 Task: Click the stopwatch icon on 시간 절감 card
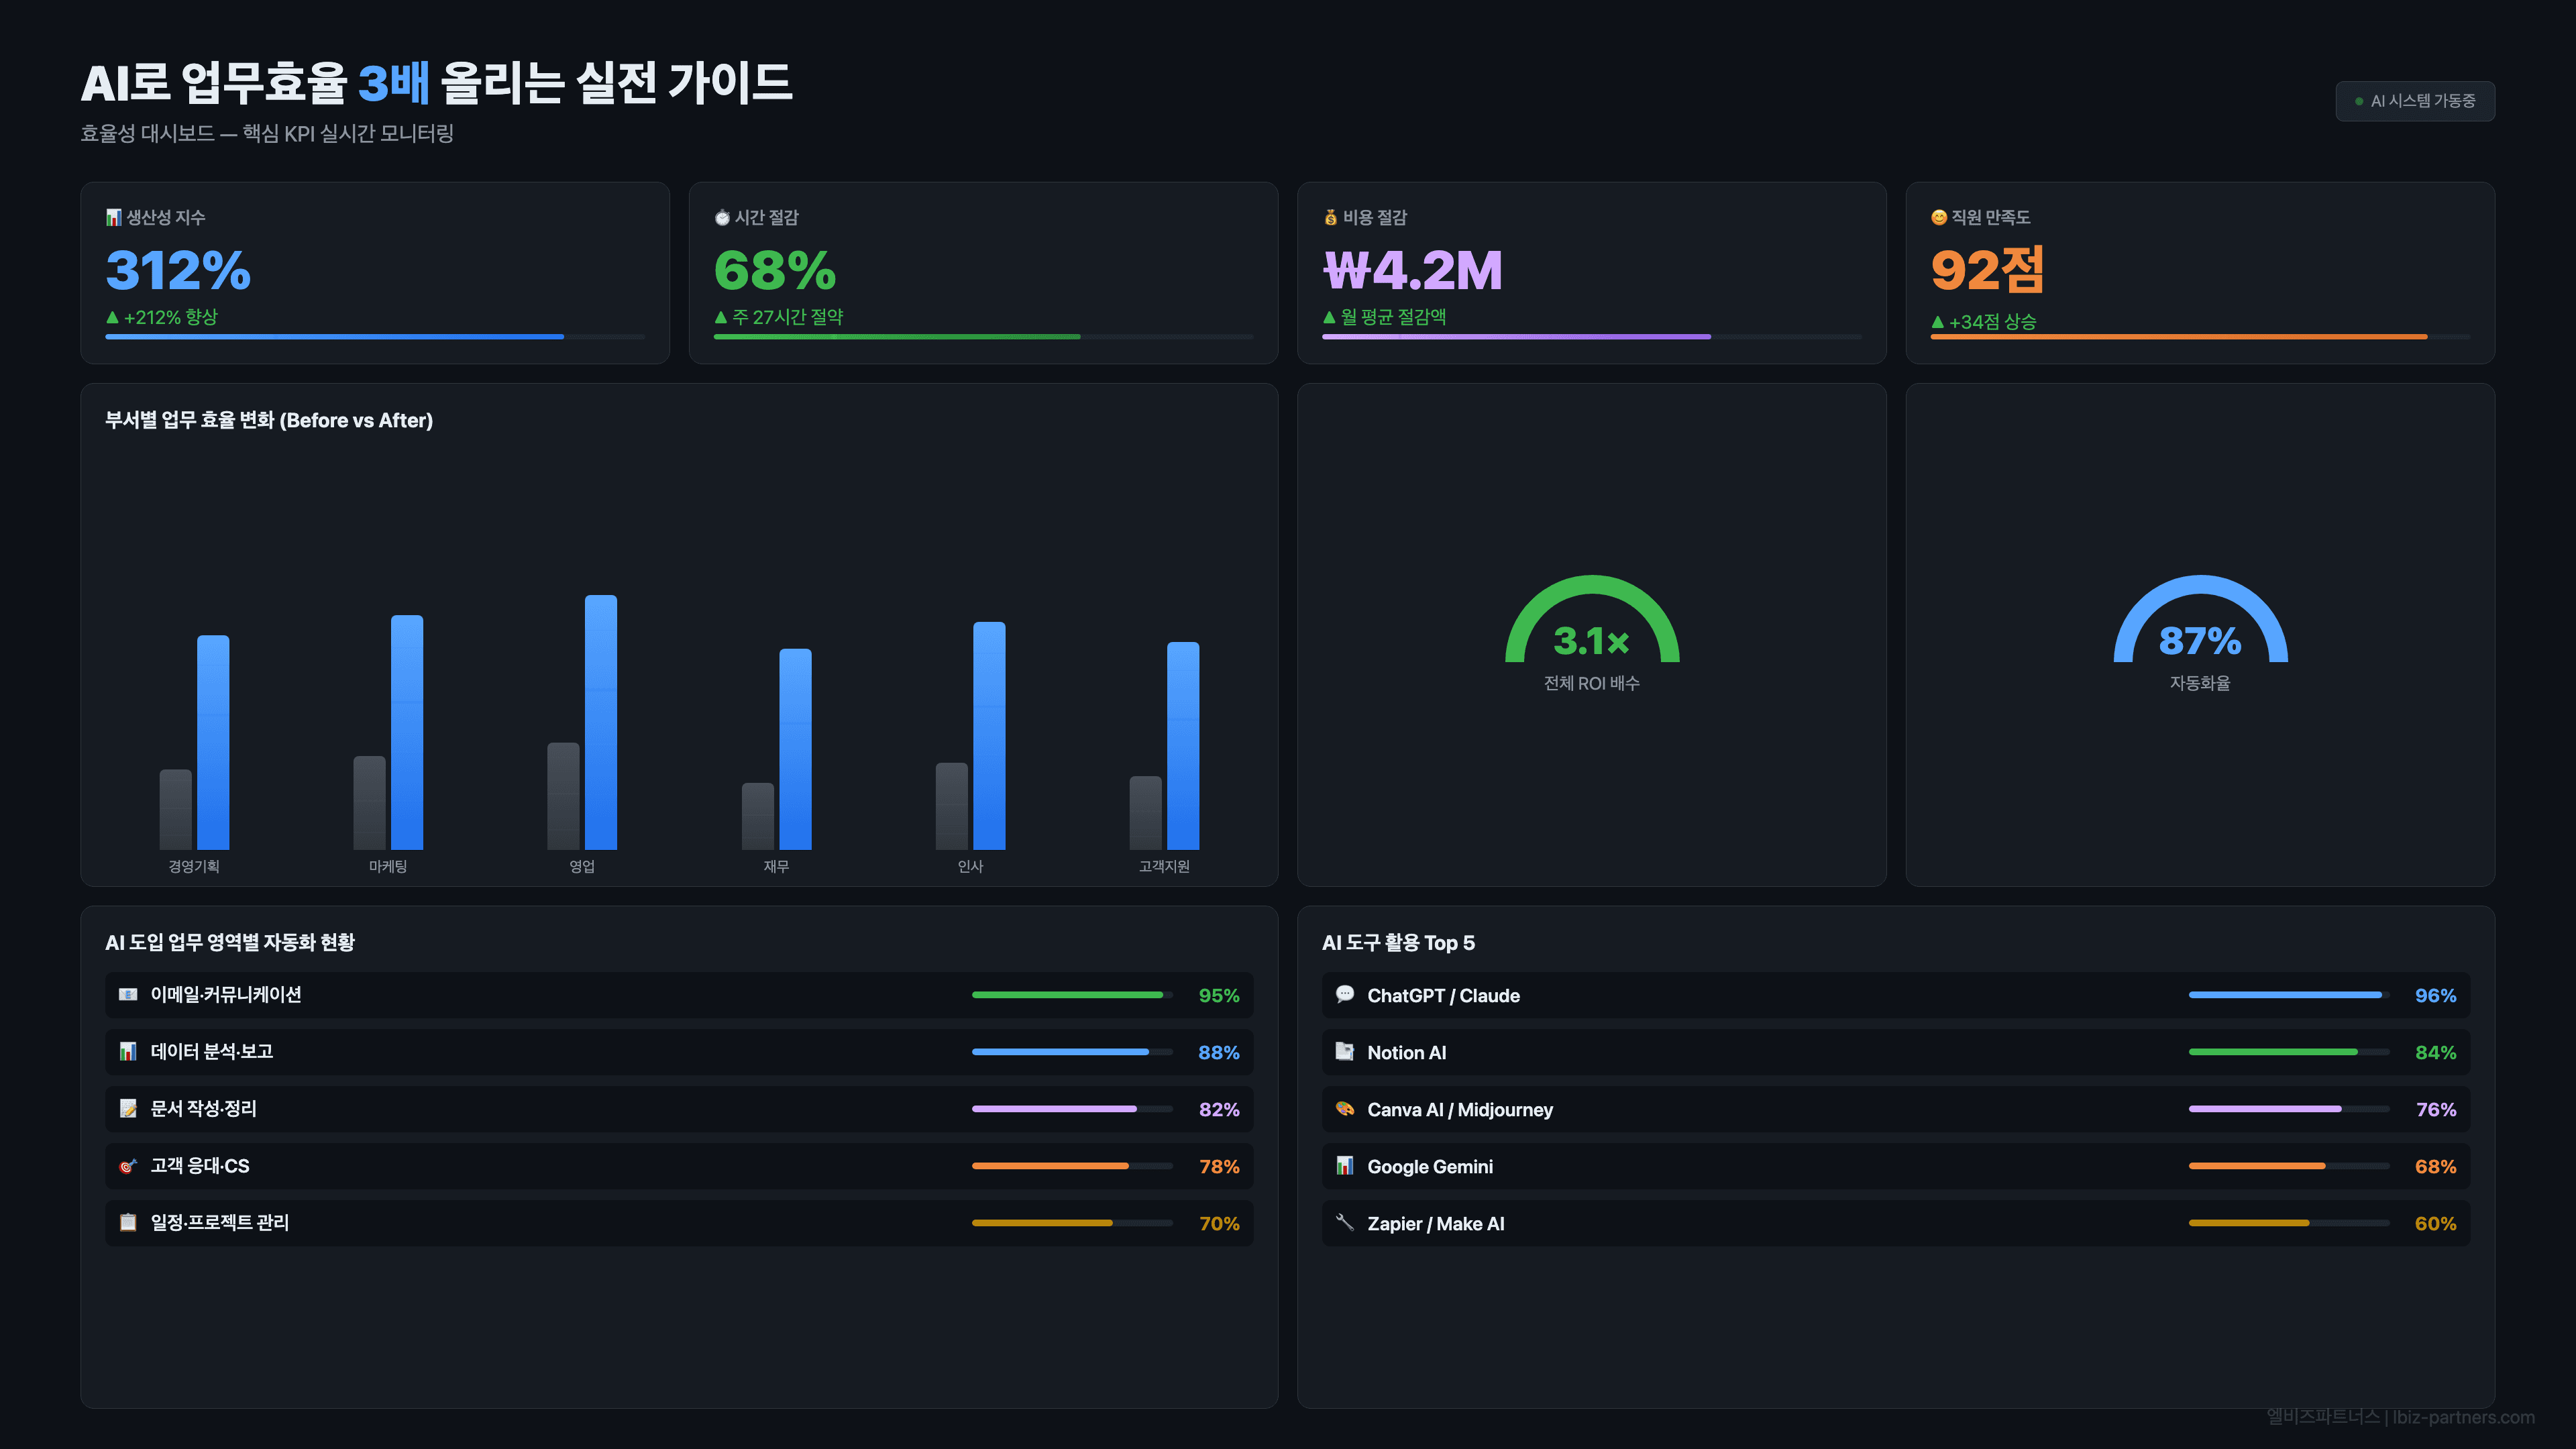point(722,217)
